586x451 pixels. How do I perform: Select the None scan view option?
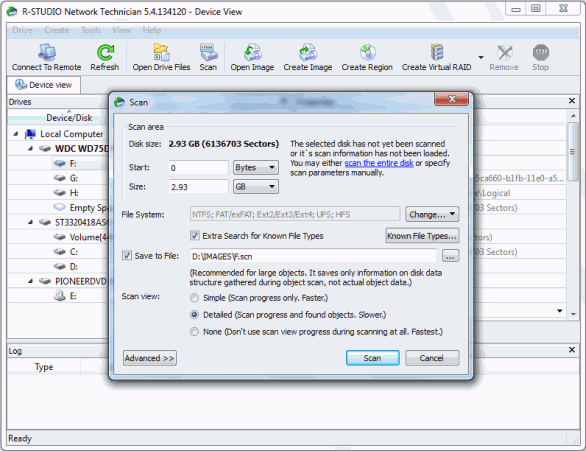coord(194,332)
